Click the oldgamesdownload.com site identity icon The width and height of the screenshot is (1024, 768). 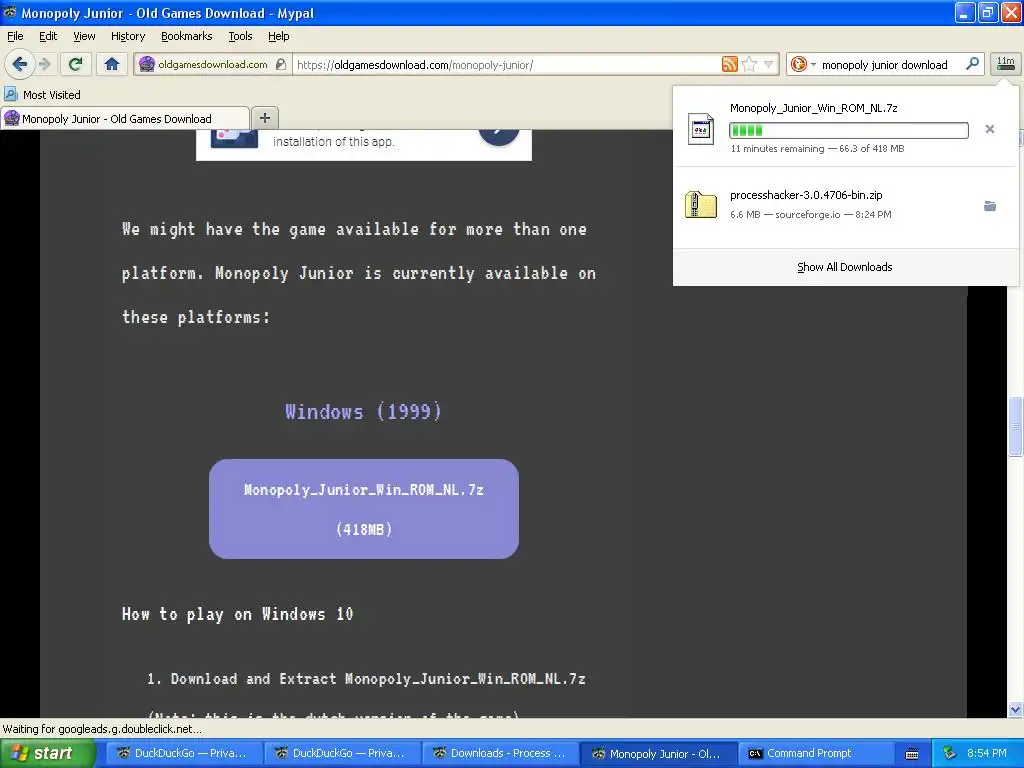[x=147, y=64]
